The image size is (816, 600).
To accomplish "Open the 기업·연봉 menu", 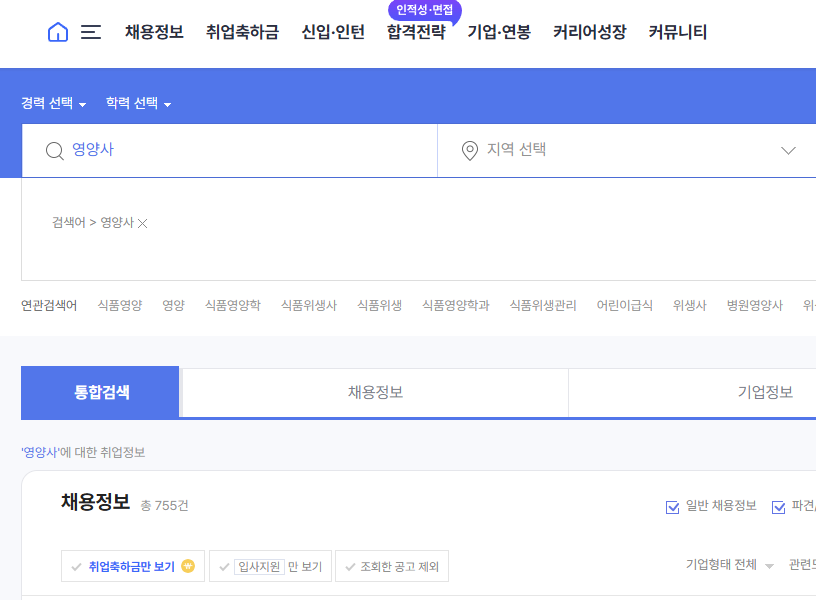I will coord(499,32).
